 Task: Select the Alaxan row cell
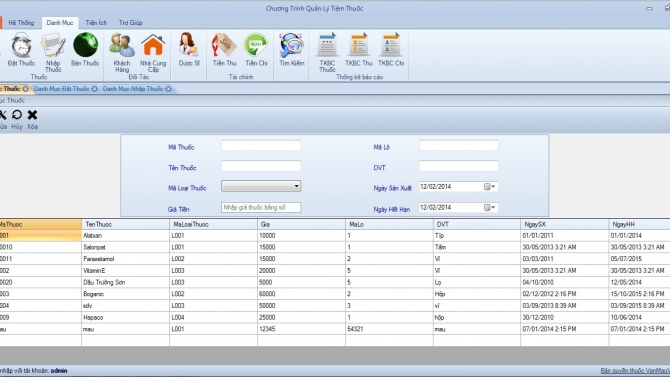126,236
